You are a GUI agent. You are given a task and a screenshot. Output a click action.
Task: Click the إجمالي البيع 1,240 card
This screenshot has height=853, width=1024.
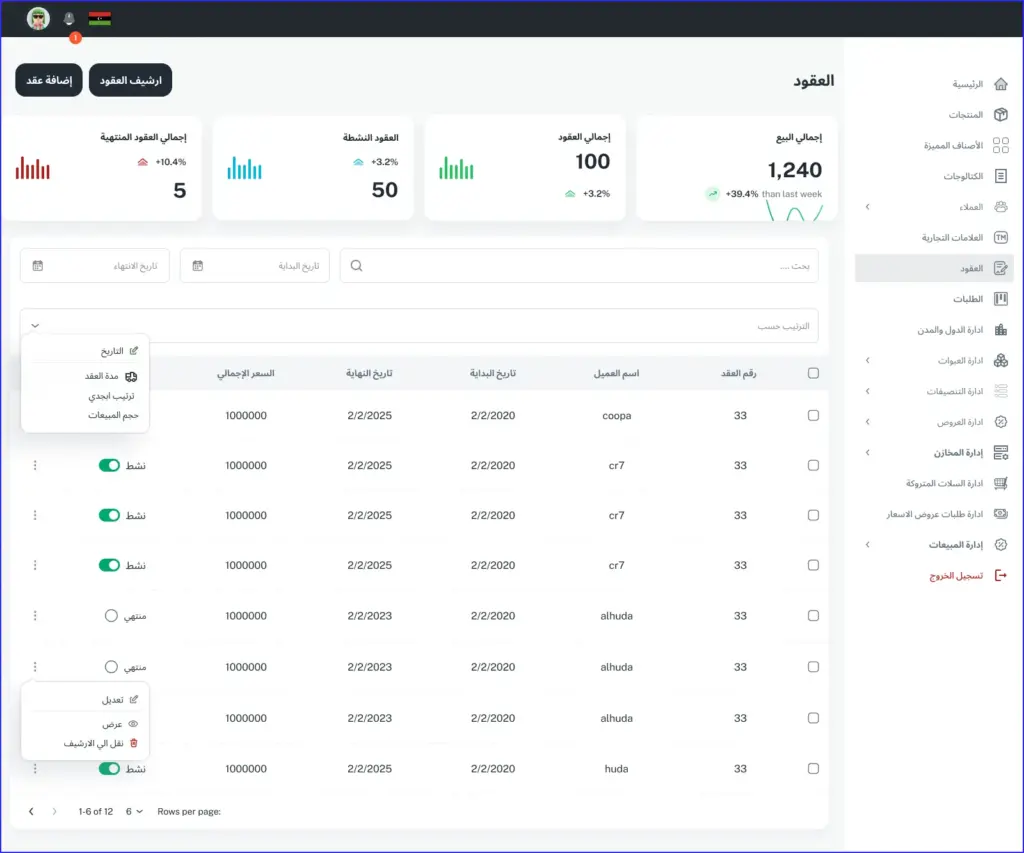point(737,169)
